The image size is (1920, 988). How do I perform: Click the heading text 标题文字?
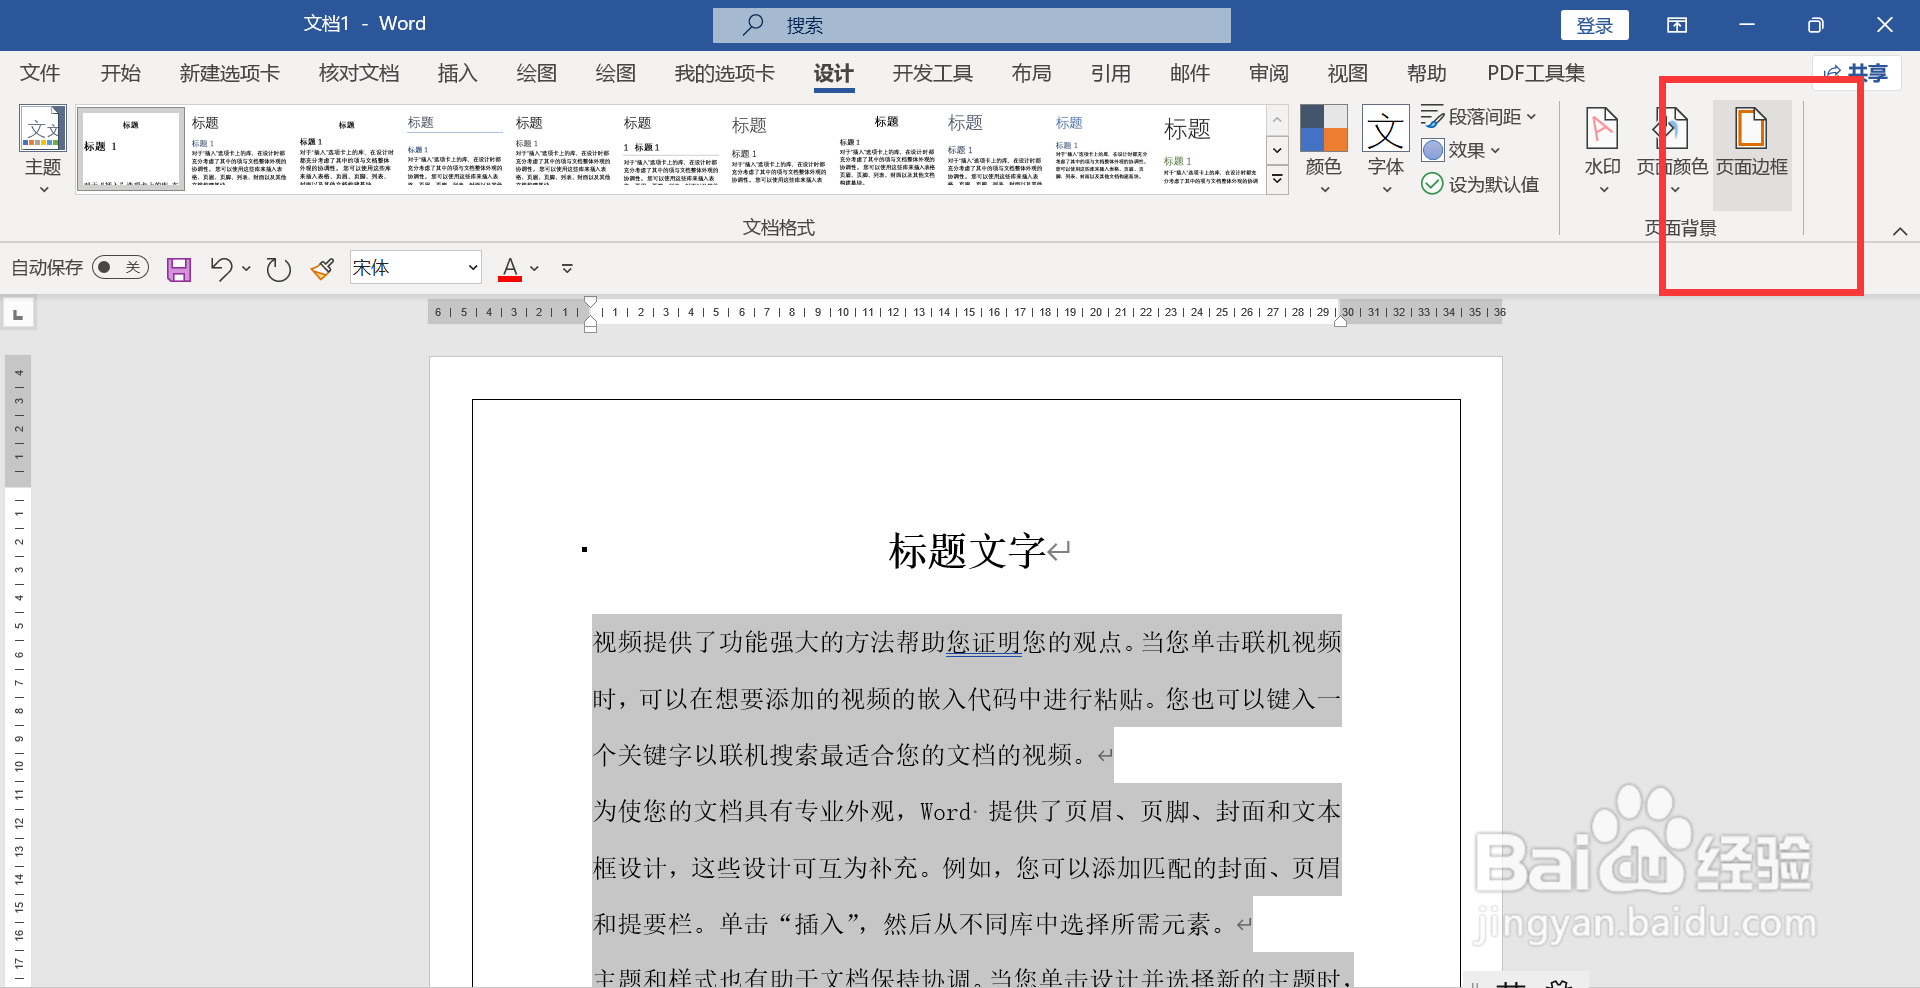point(967,551)
